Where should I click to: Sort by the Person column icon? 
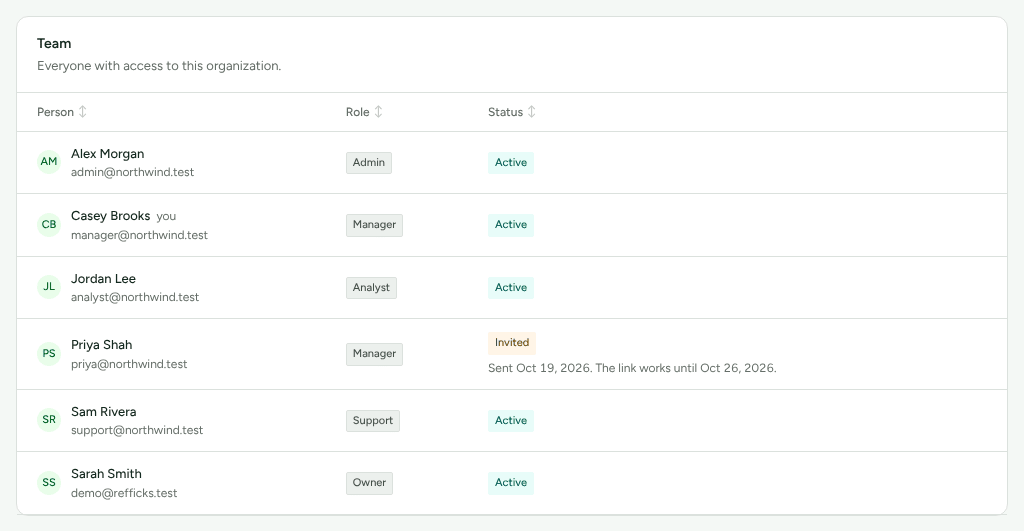tap(82, 112)
